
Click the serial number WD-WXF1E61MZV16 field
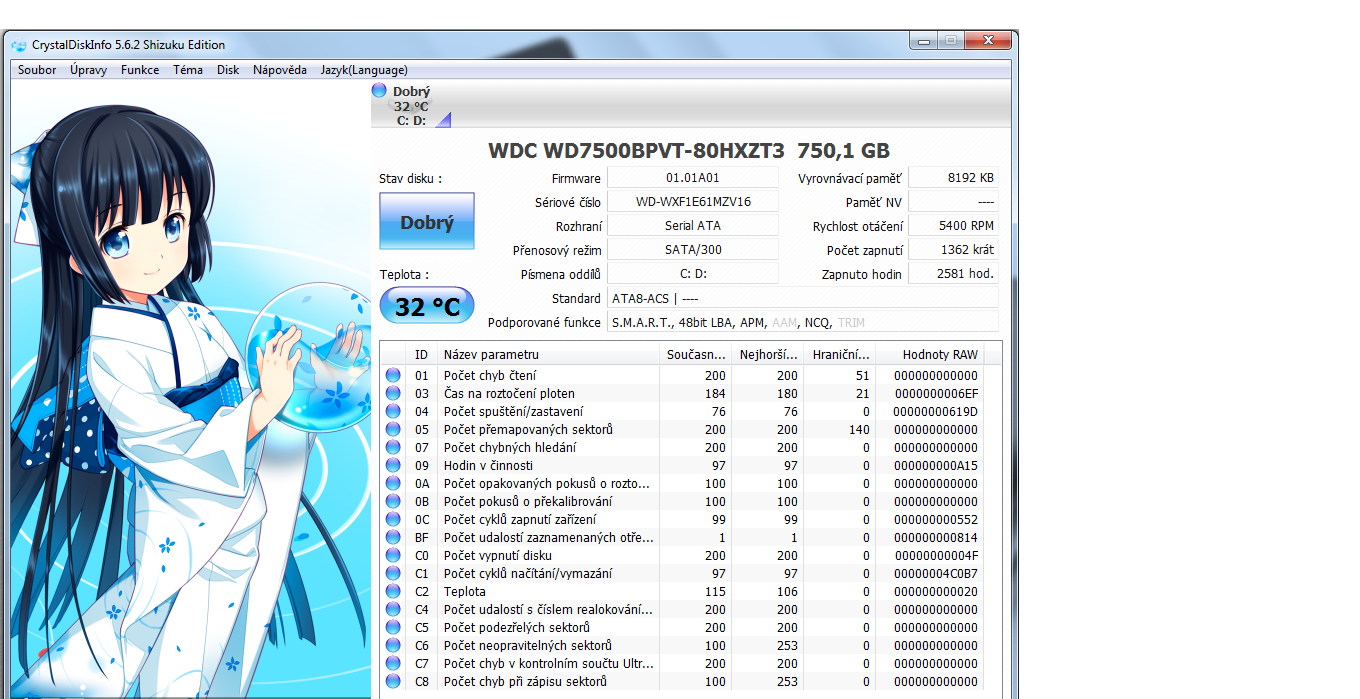[x=693, y=202]
